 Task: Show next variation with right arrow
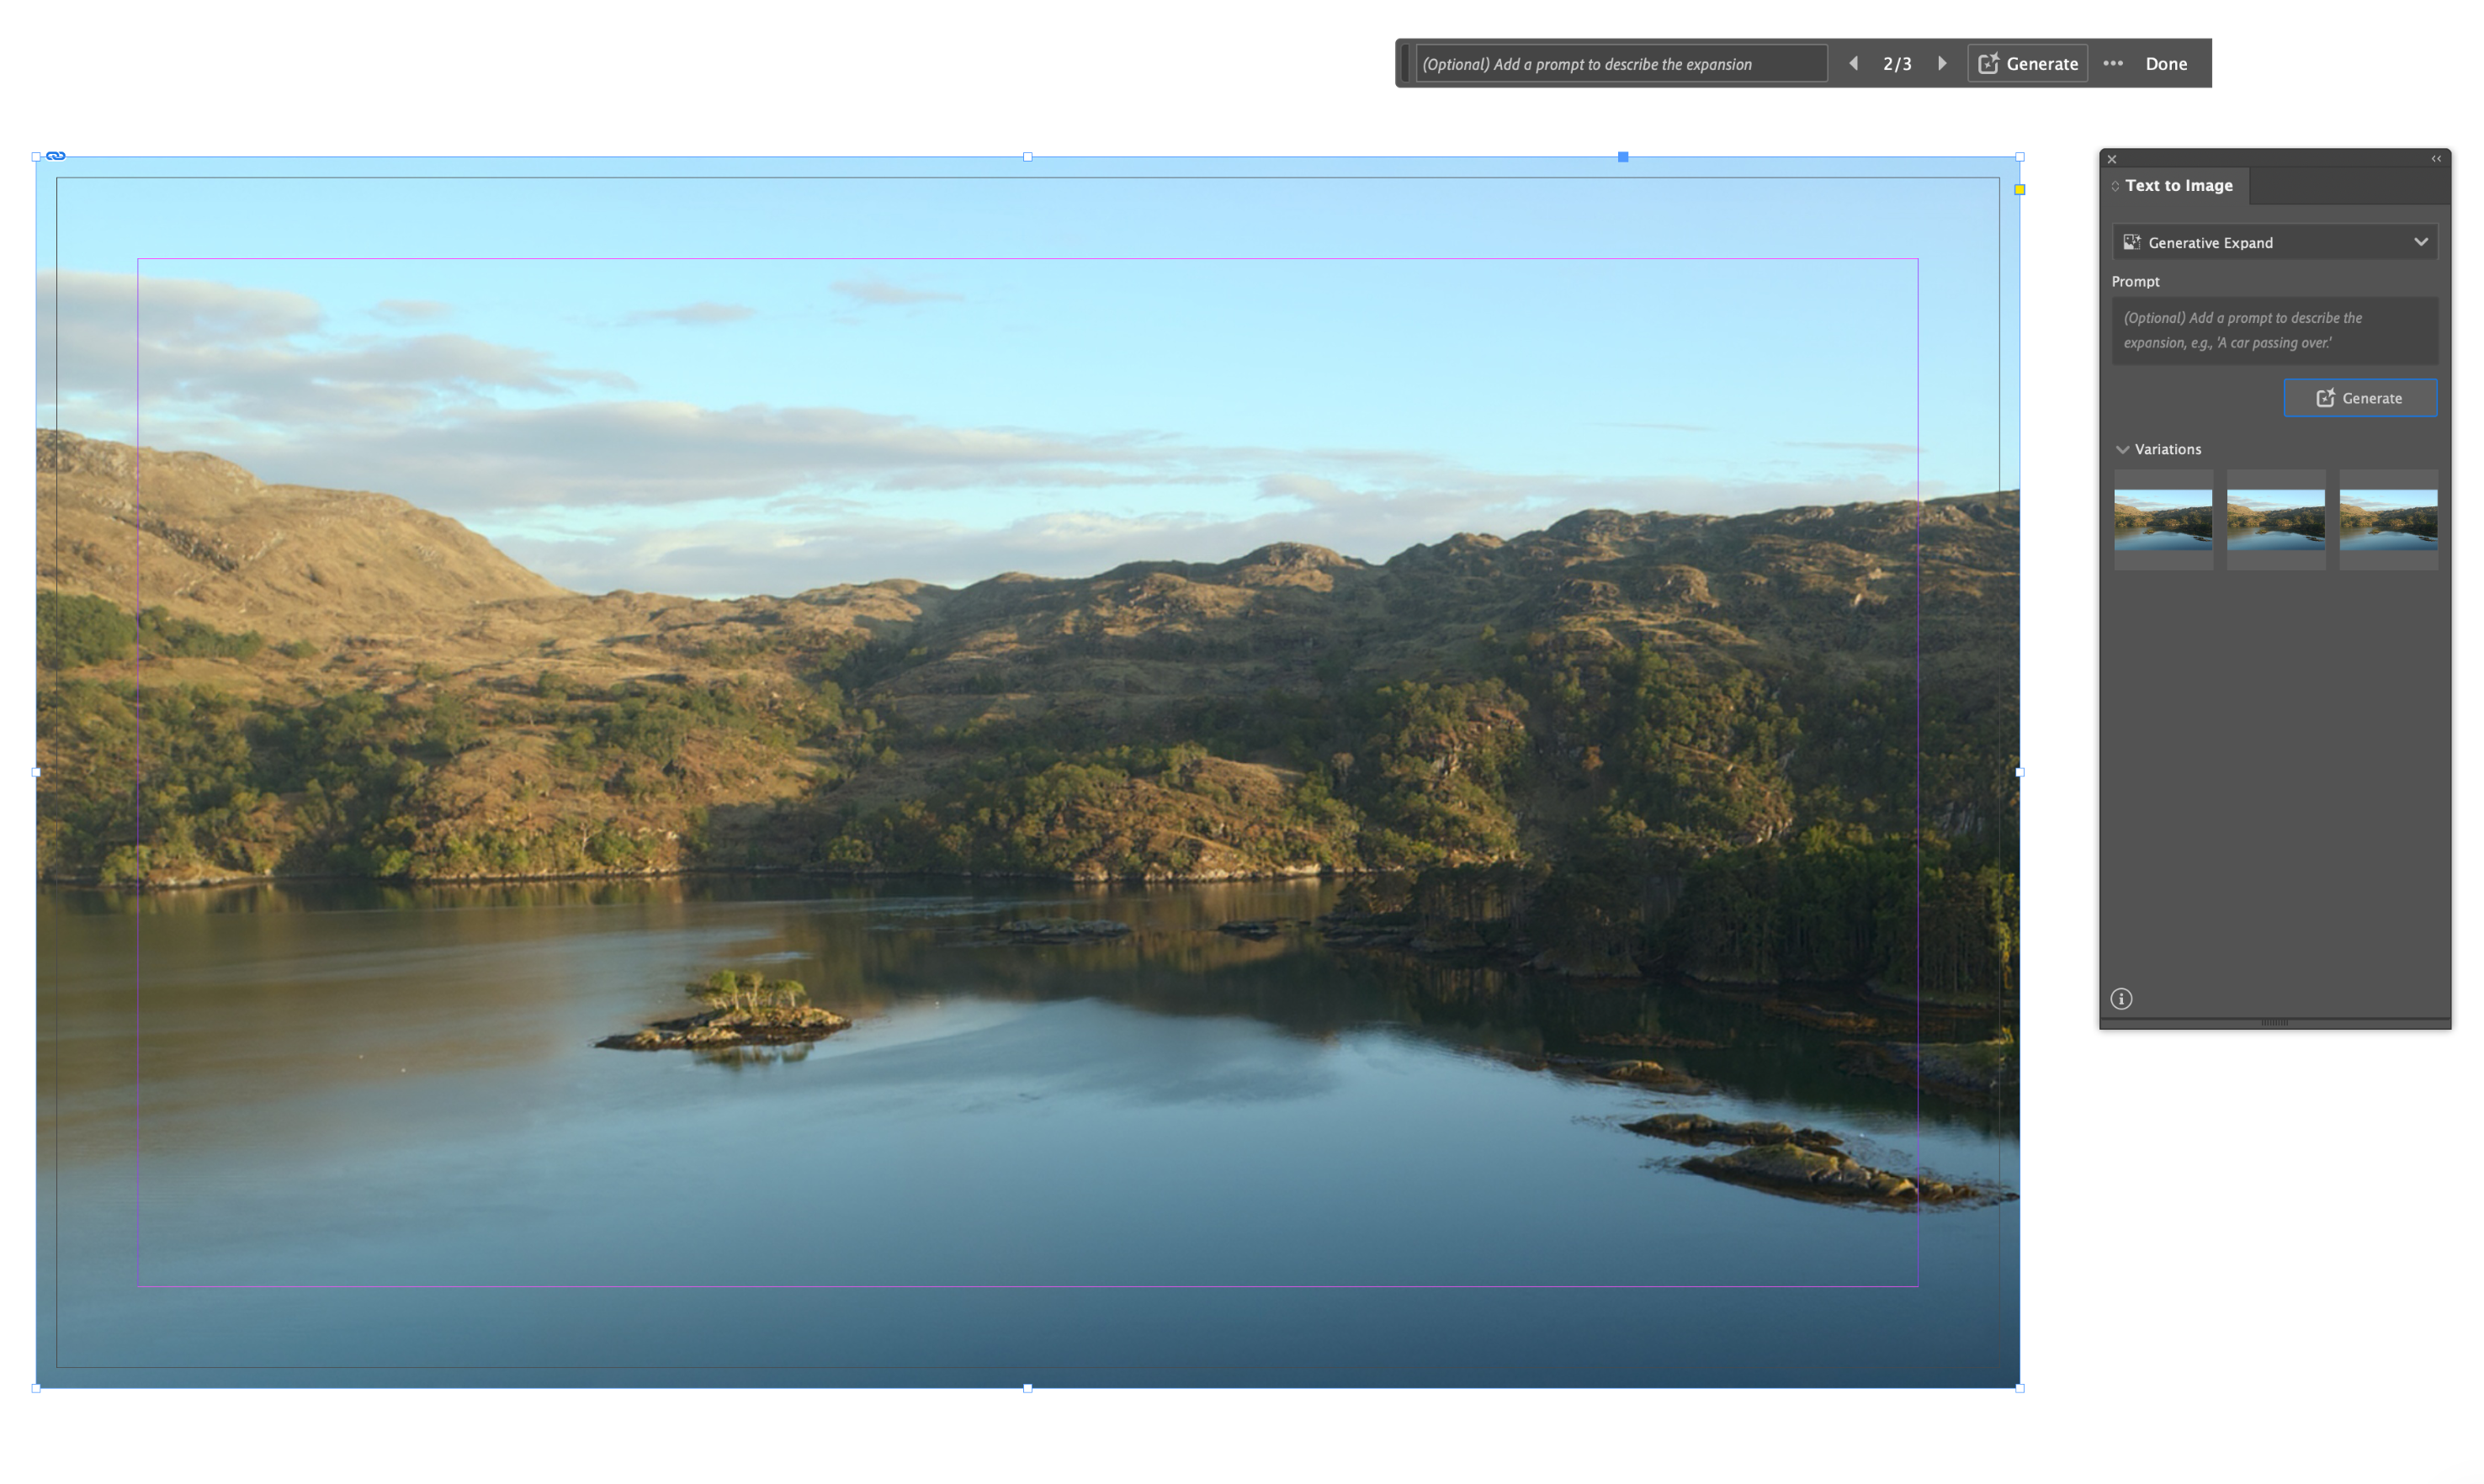tap(1942, 63)
